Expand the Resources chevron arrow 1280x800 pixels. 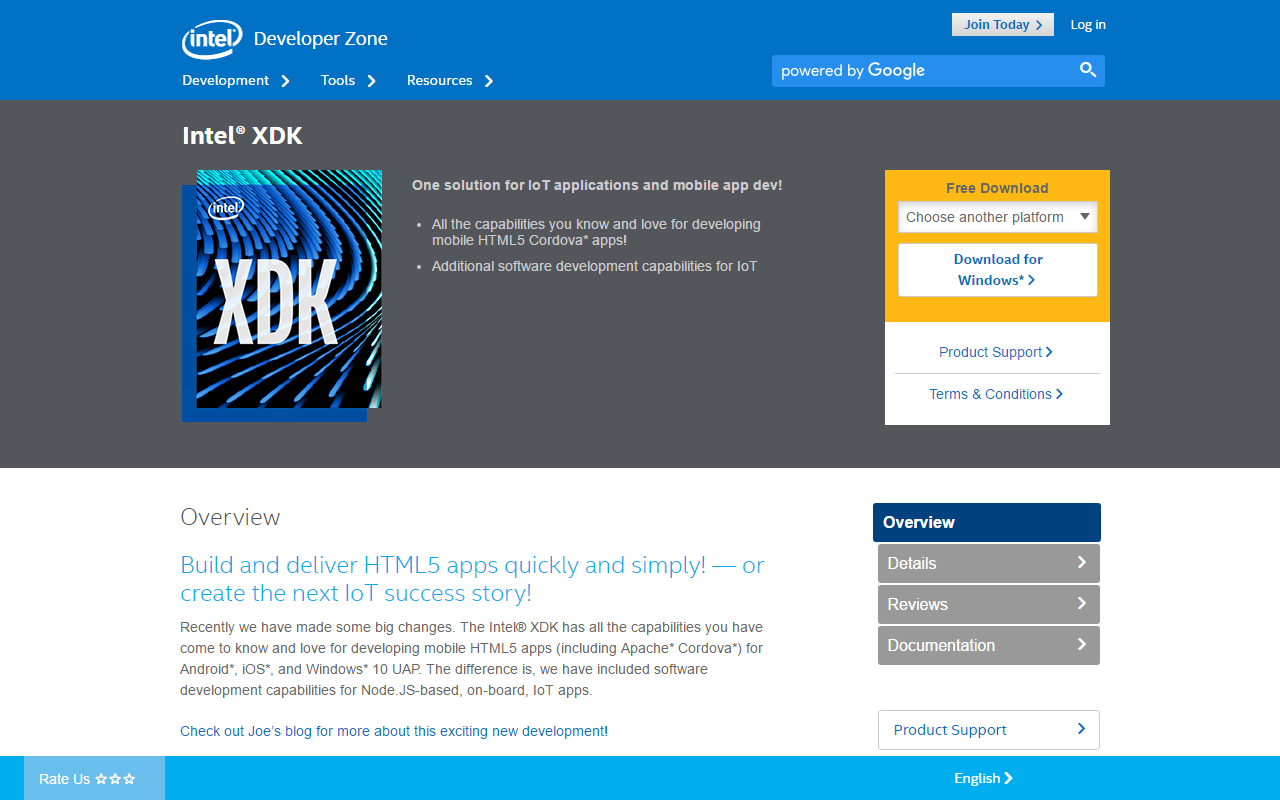[x=489, y=81]
